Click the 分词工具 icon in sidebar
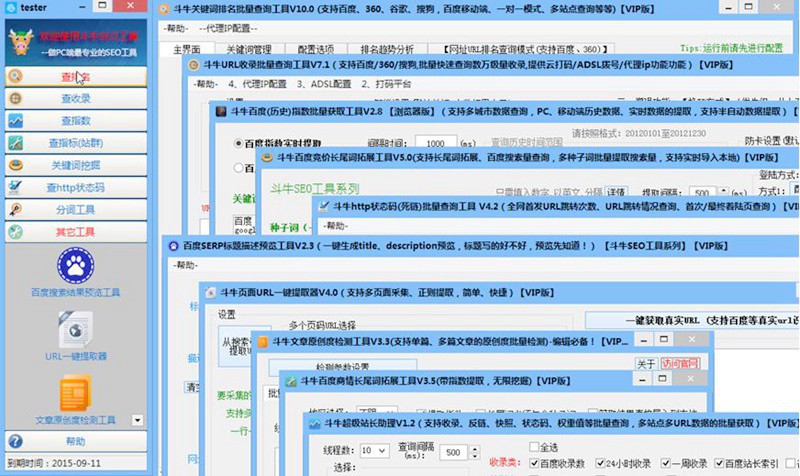This screenshot has height=476, width=800. (17, 210)
